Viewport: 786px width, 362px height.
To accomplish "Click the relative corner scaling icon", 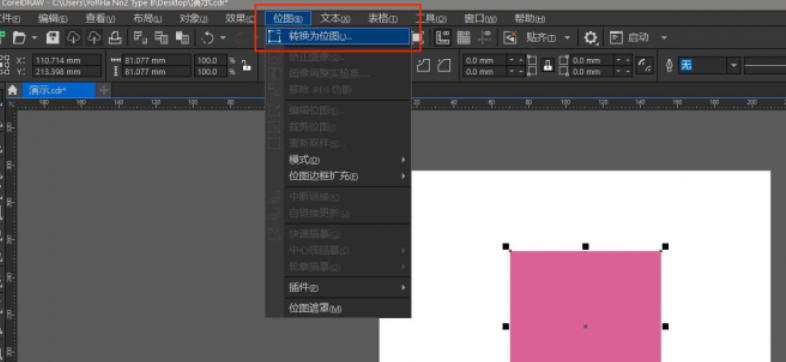I will [x=644, y=66].
